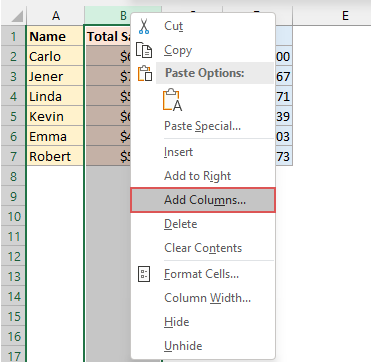371x362 pixels.
Task: Choose the Keep Text Only paste icon
Action: click(x=172, y=100)
